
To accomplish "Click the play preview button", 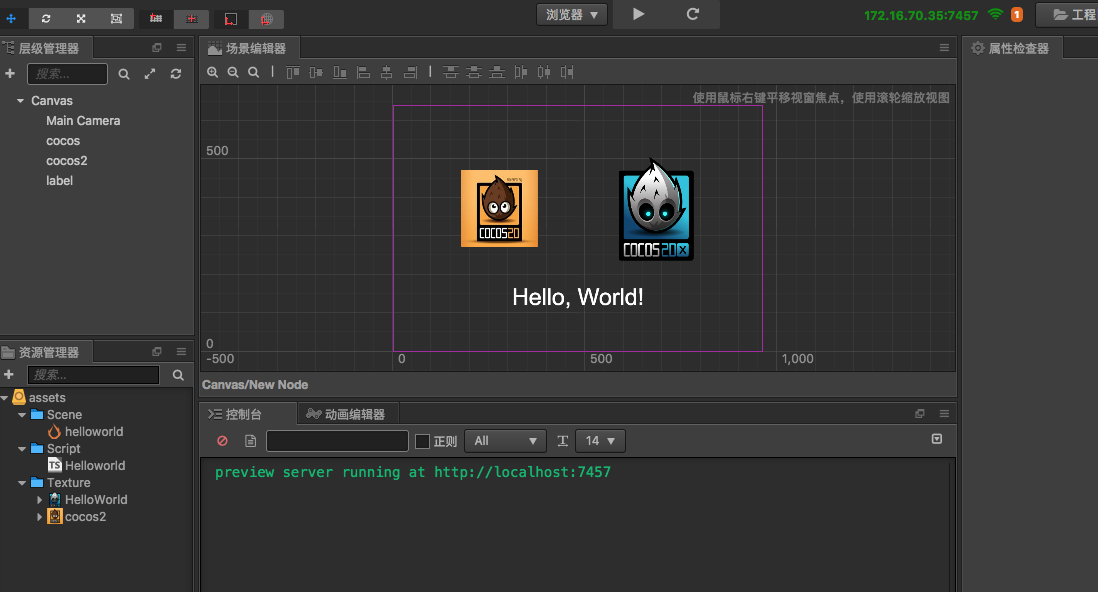I will [639, 14].
